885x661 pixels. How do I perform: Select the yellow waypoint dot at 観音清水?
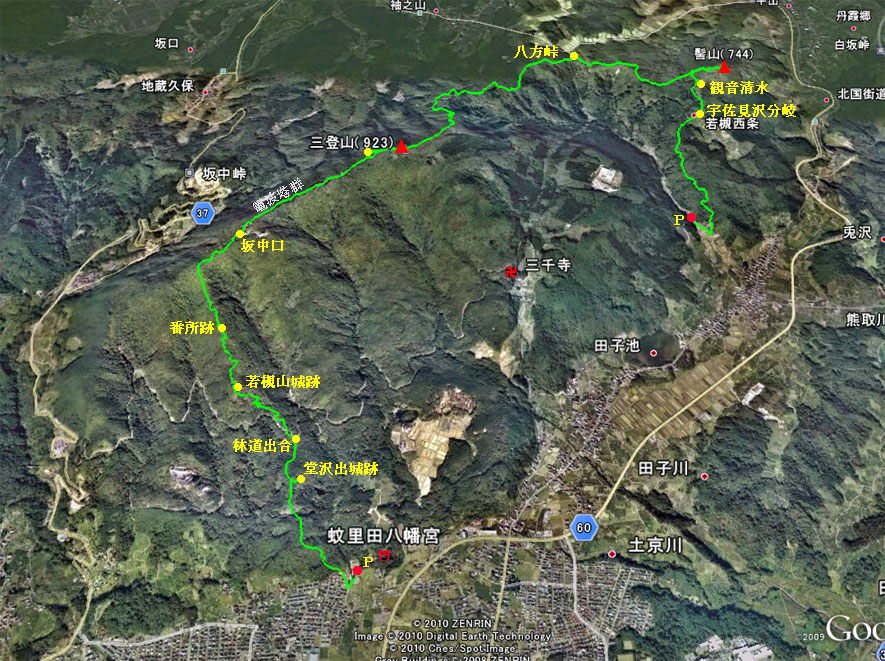tap(701, 84)
